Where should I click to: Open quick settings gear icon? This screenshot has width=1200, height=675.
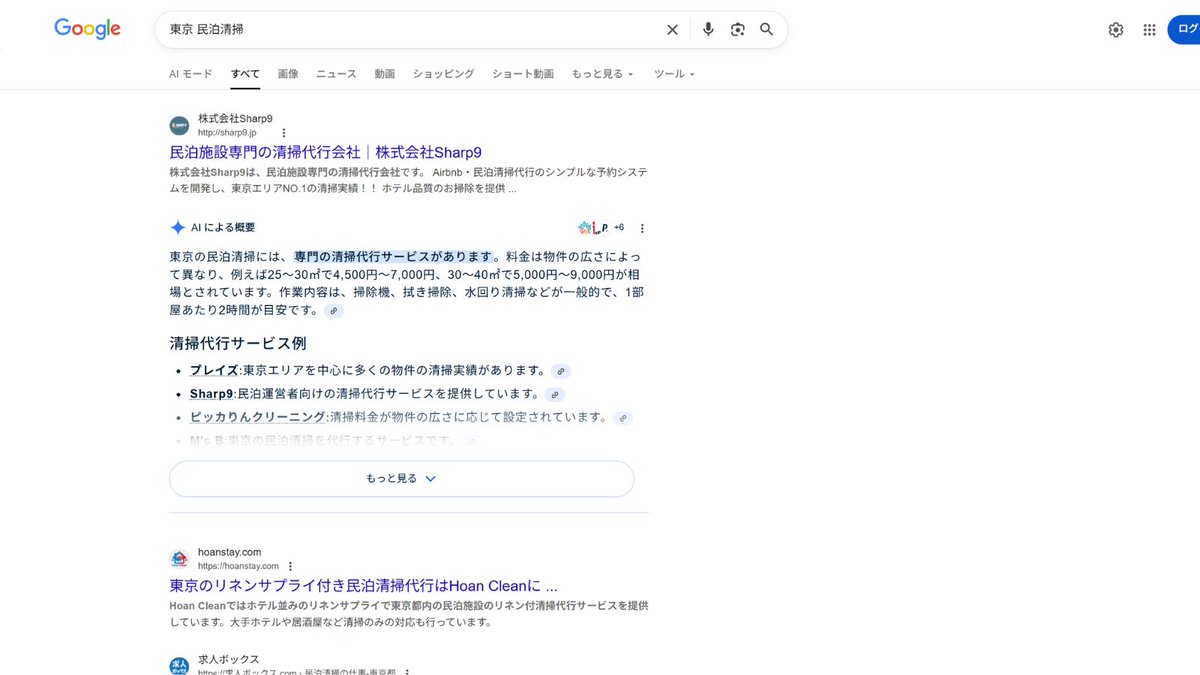1116,30
